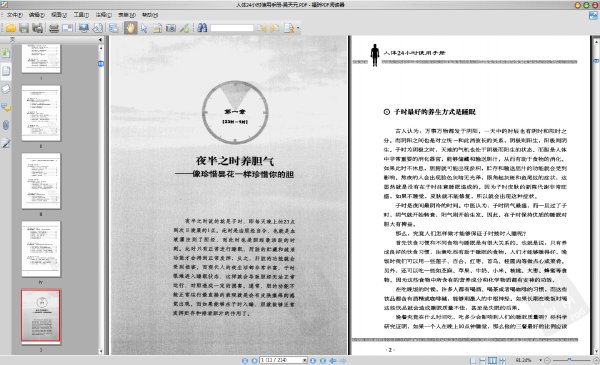Switch to continuous page layout

pyautogui.click(x=483, y=360)
